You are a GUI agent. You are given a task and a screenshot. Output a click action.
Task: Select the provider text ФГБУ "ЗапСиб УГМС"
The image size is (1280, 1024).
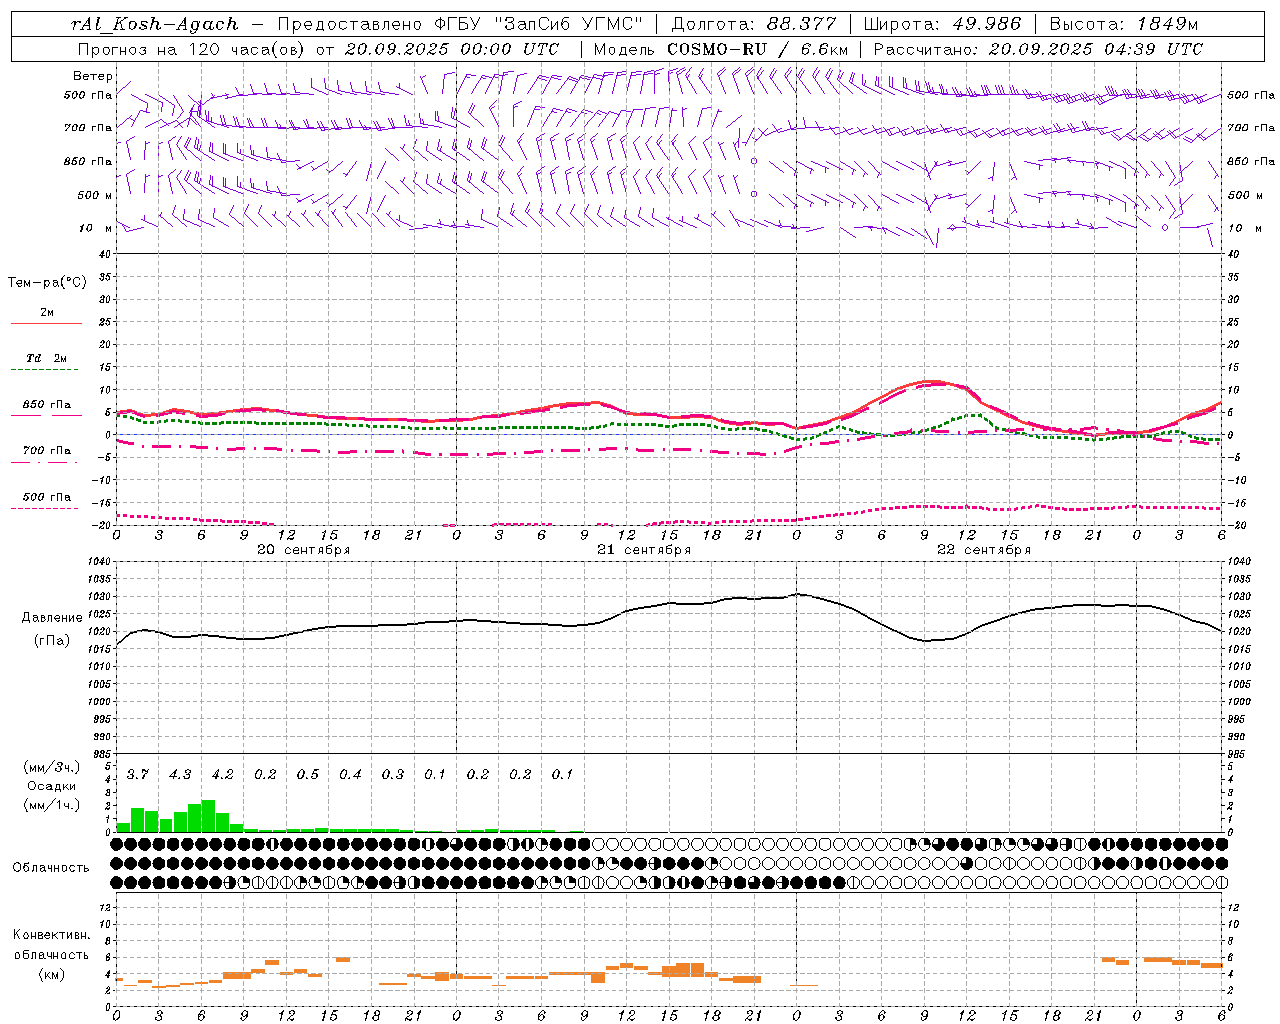541,24
